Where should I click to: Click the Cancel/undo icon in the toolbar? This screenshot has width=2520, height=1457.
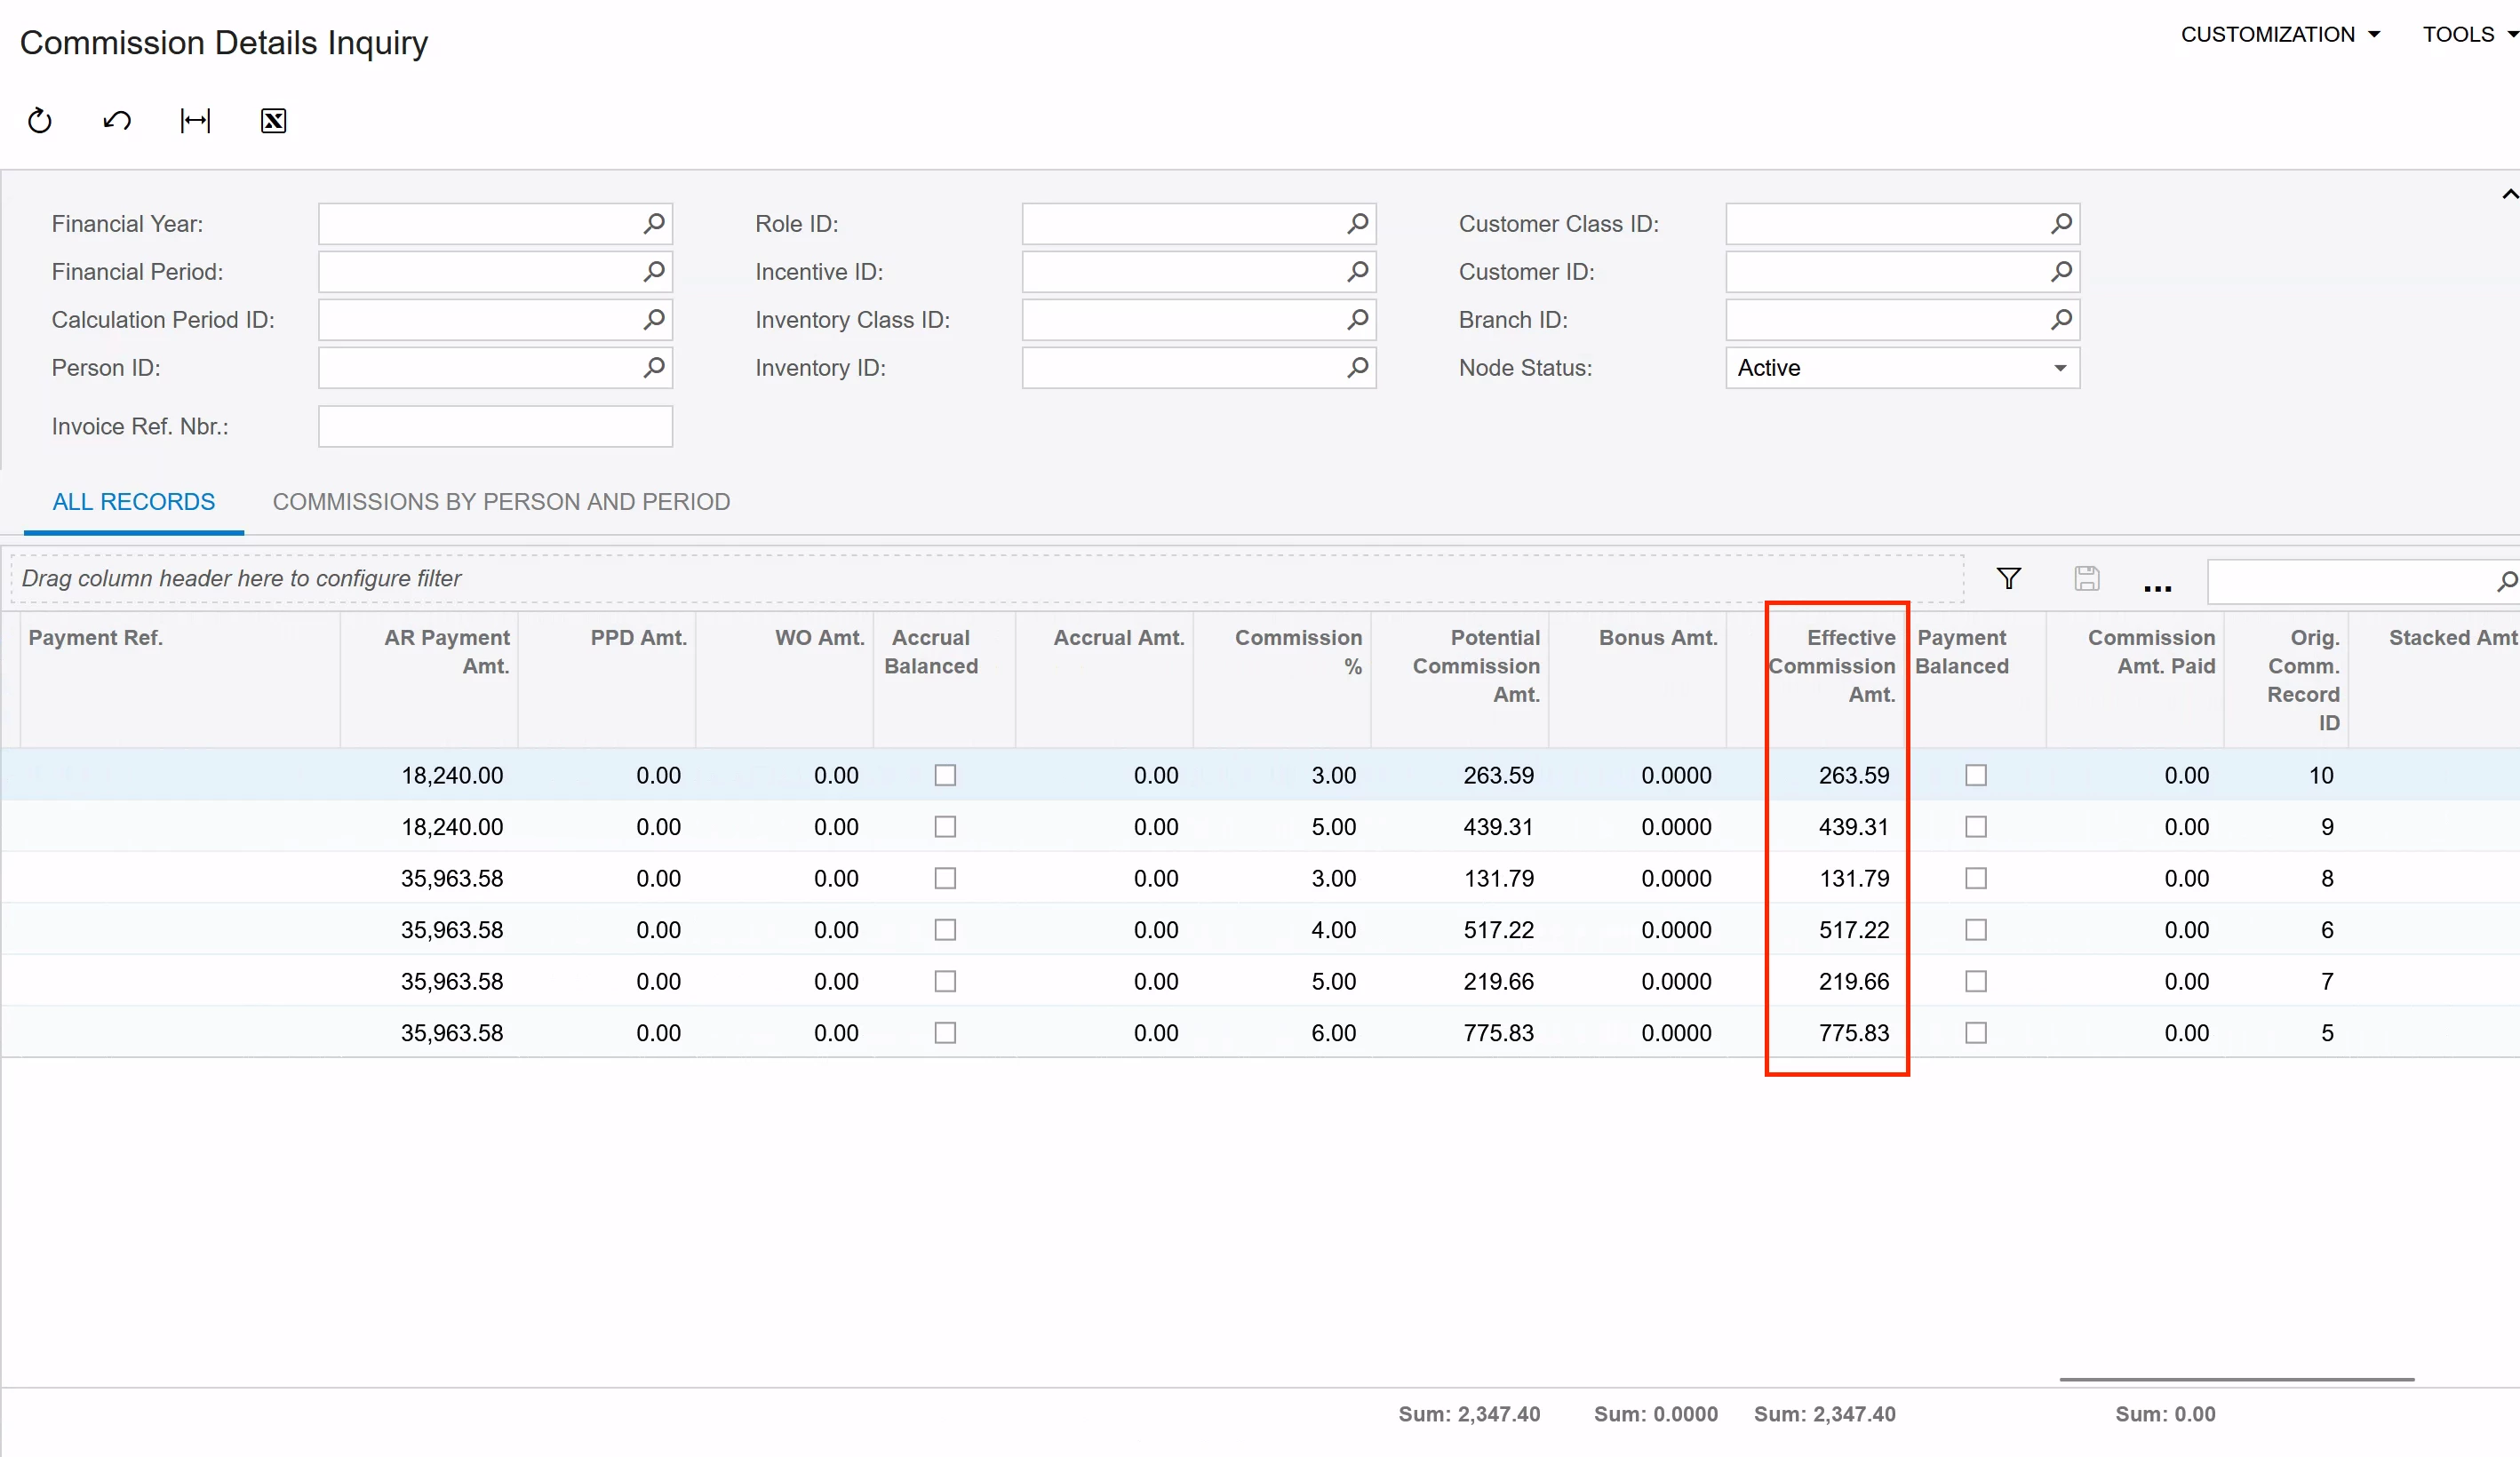point(116,120)
